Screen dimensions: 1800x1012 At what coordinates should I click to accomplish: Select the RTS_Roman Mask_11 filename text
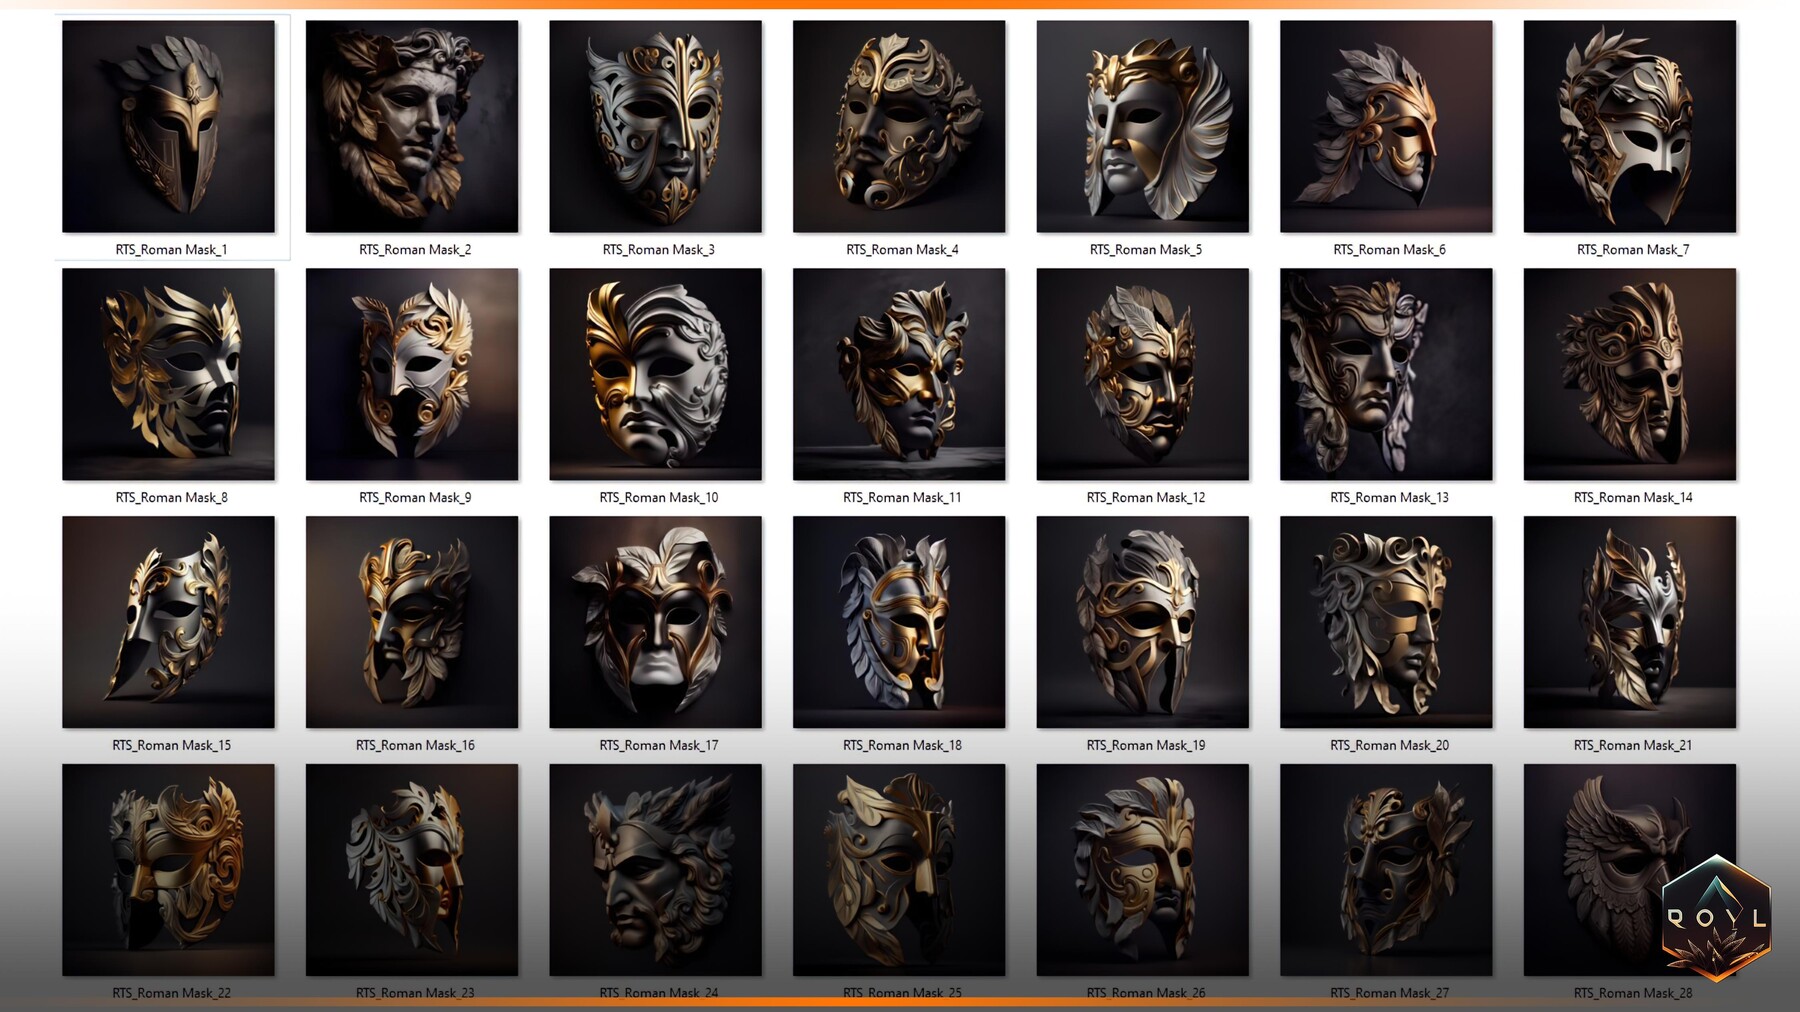pos(901,497)
